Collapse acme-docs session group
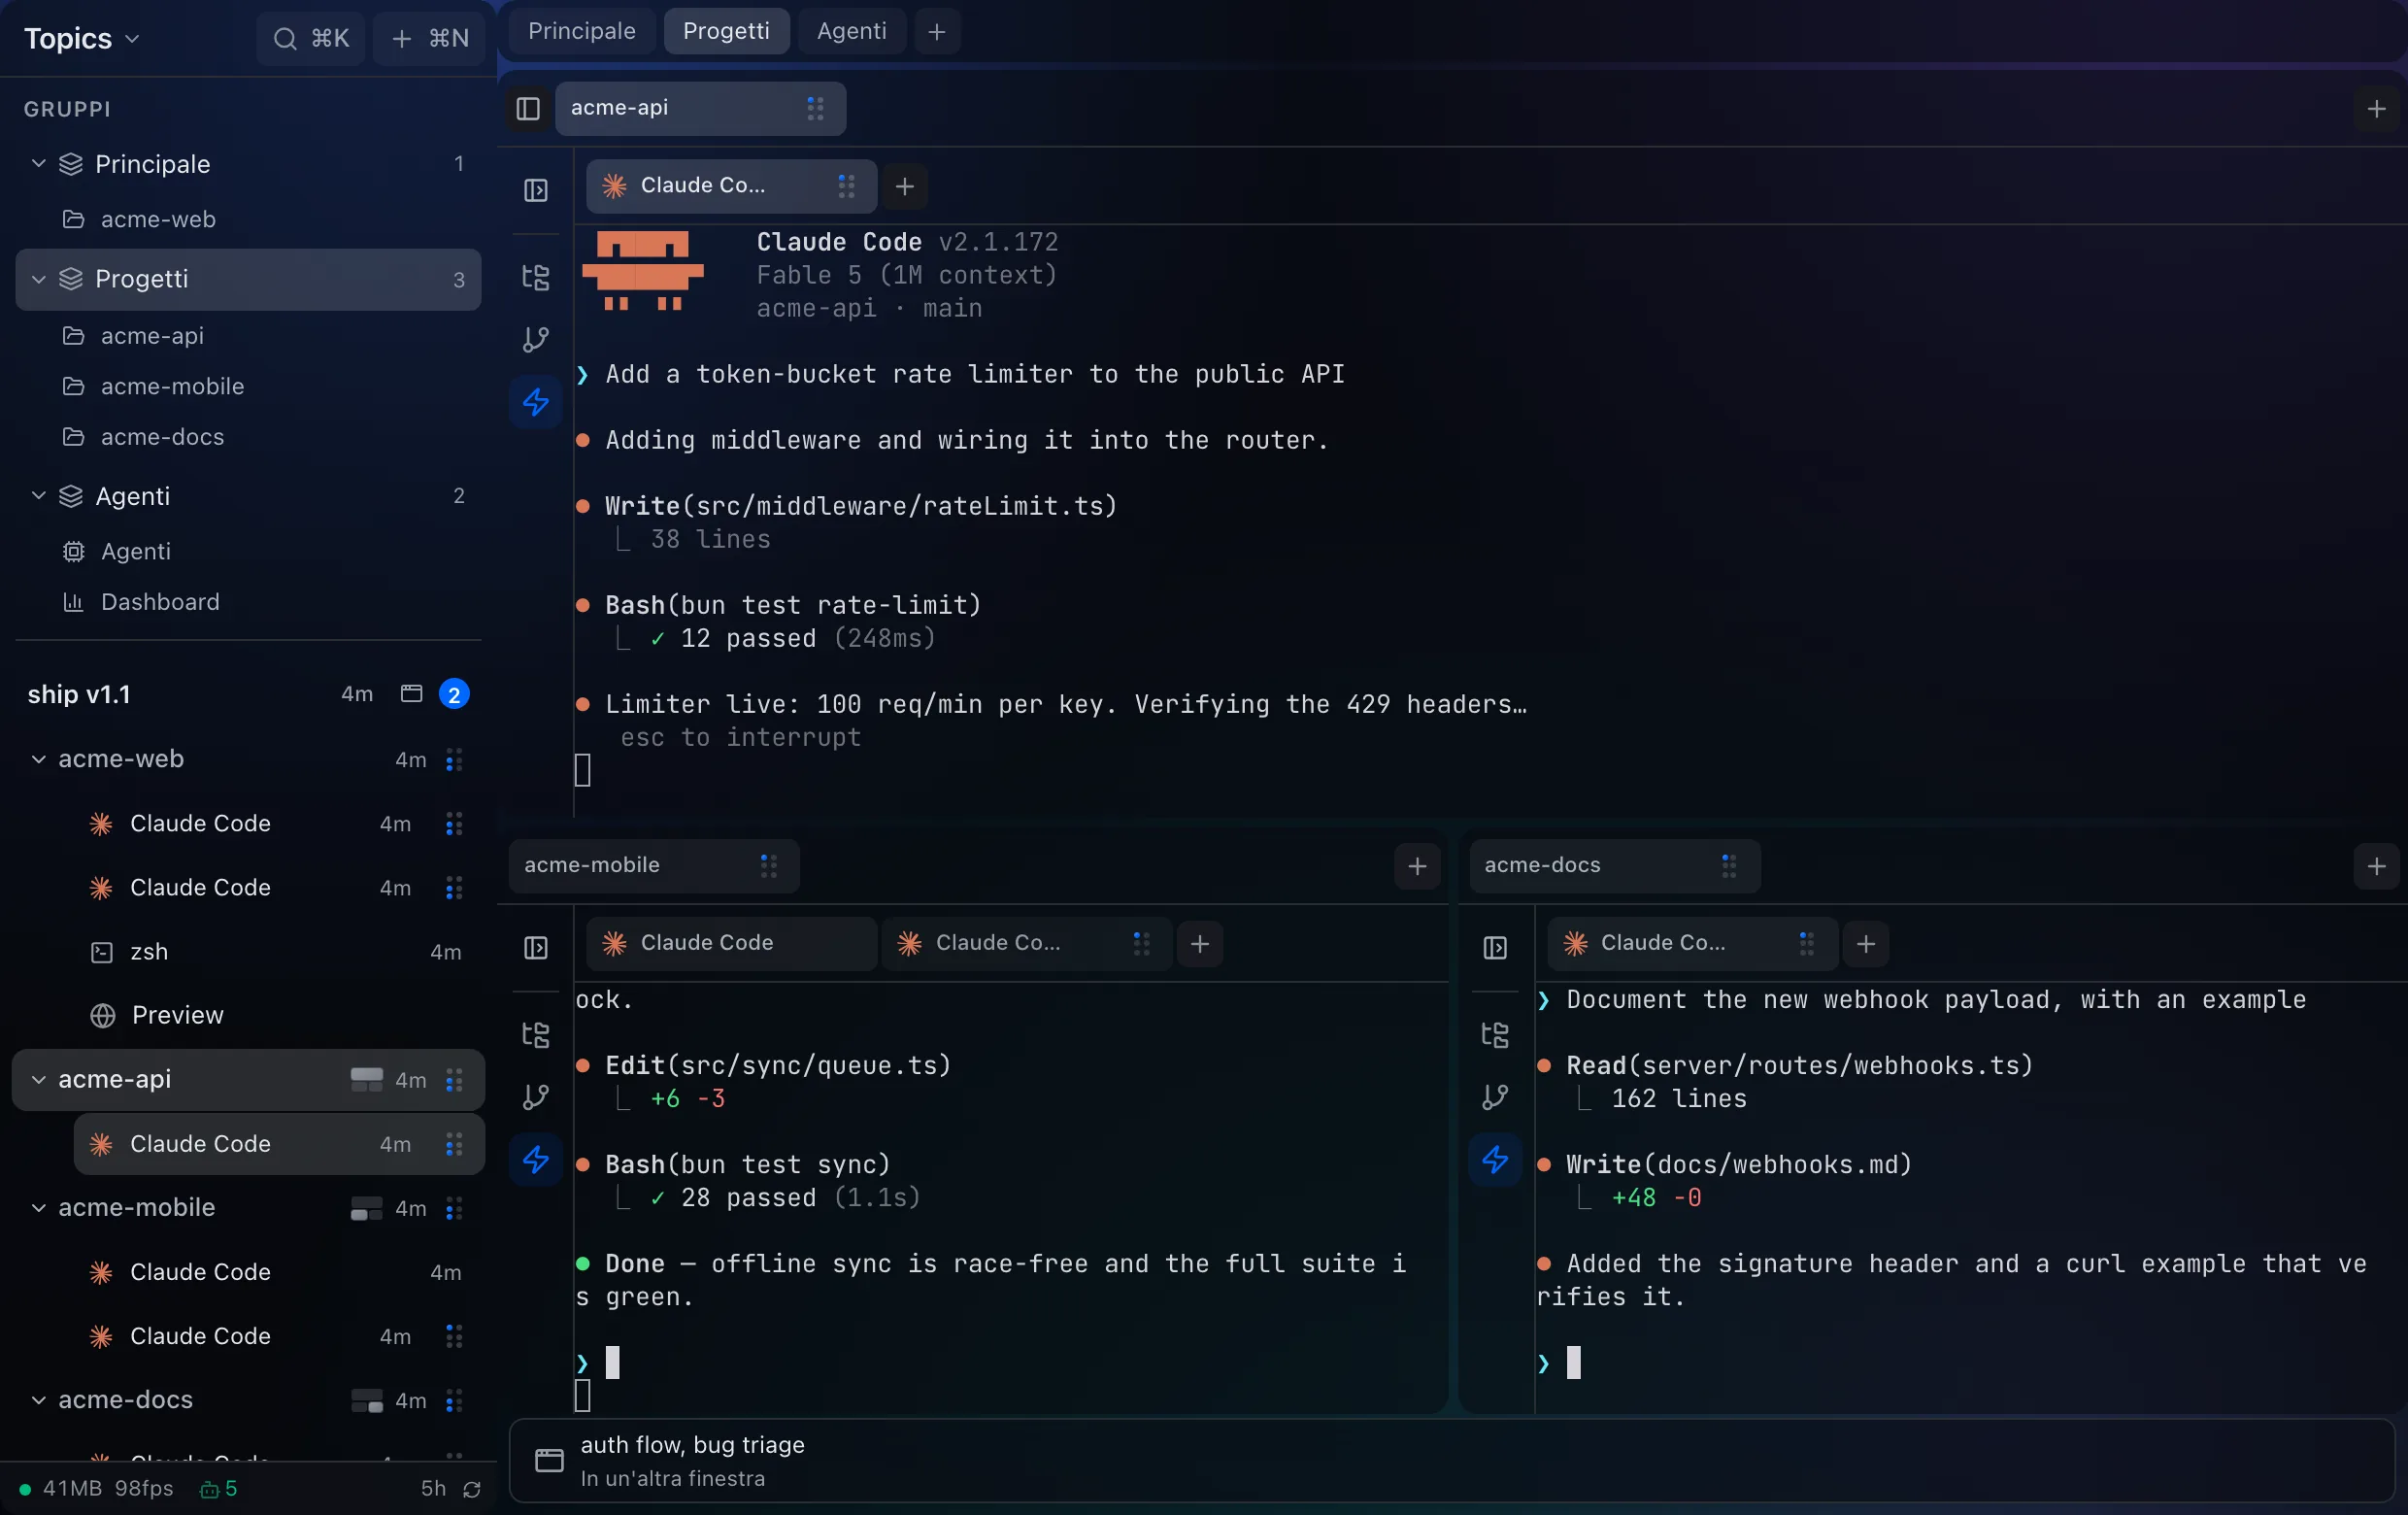 pyautogui.click(x=38, y=1400)
